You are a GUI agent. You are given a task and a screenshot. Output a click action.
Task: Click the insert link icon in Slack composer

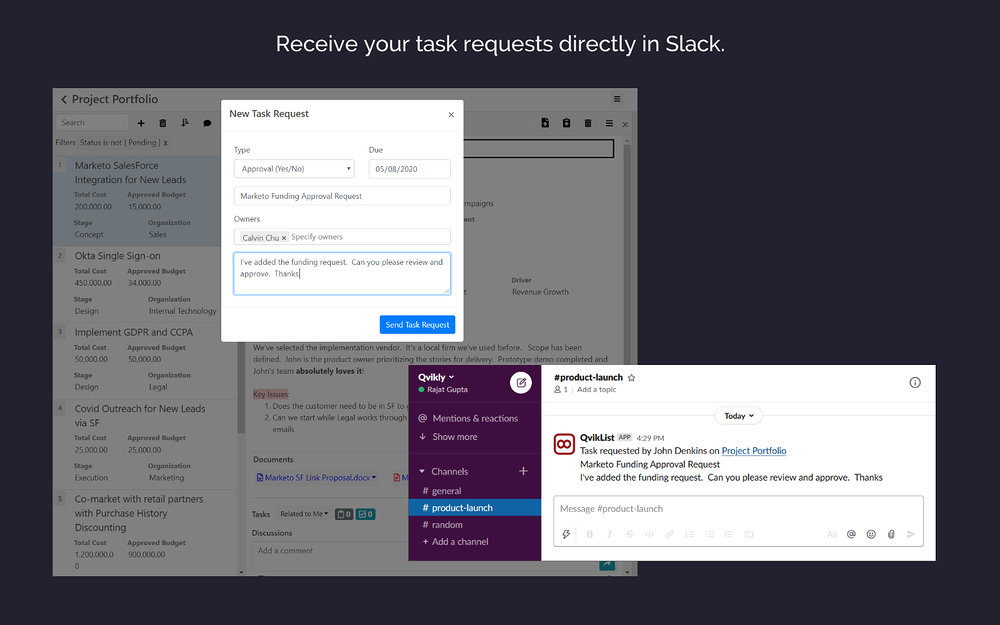669,534
